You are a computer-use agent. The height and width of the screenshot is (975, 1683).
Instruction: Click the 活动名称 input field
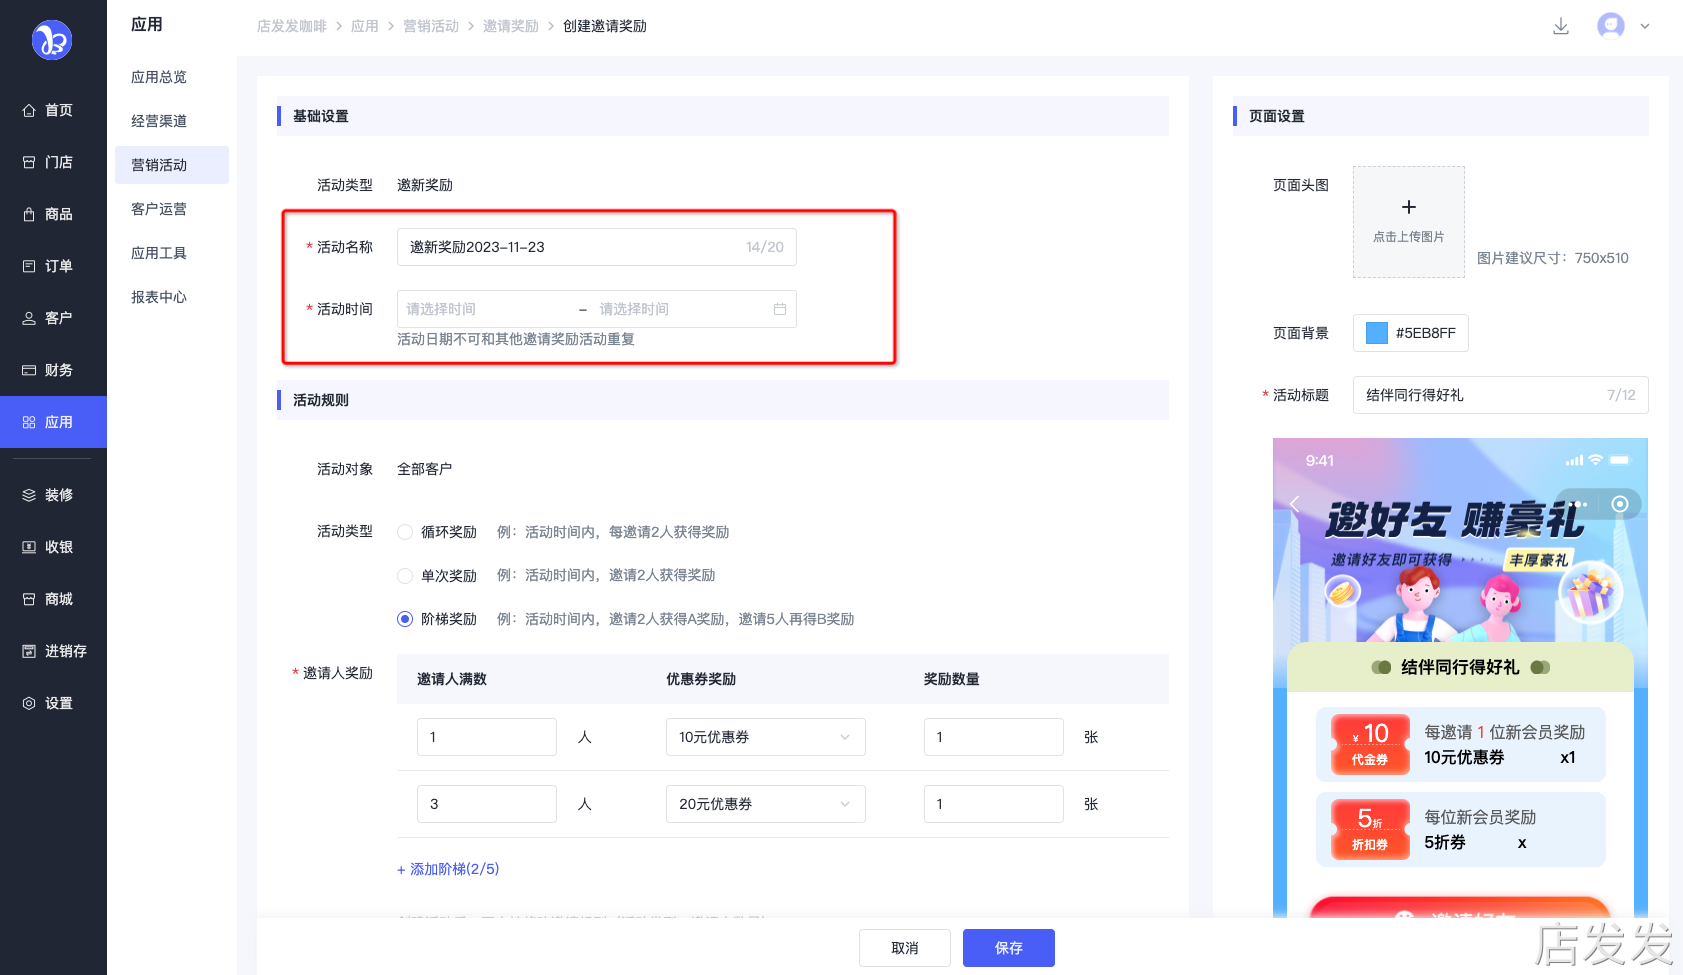pyautogui.click(x=597, y=247)
